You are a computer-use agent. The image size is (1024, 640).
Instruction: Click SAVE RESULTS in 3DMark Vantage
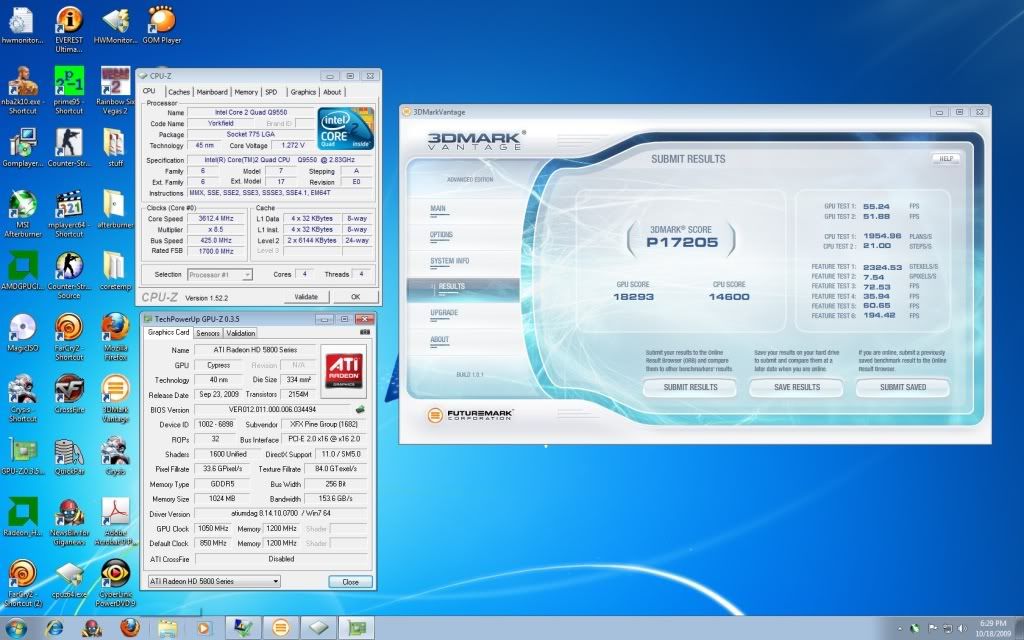797,387
